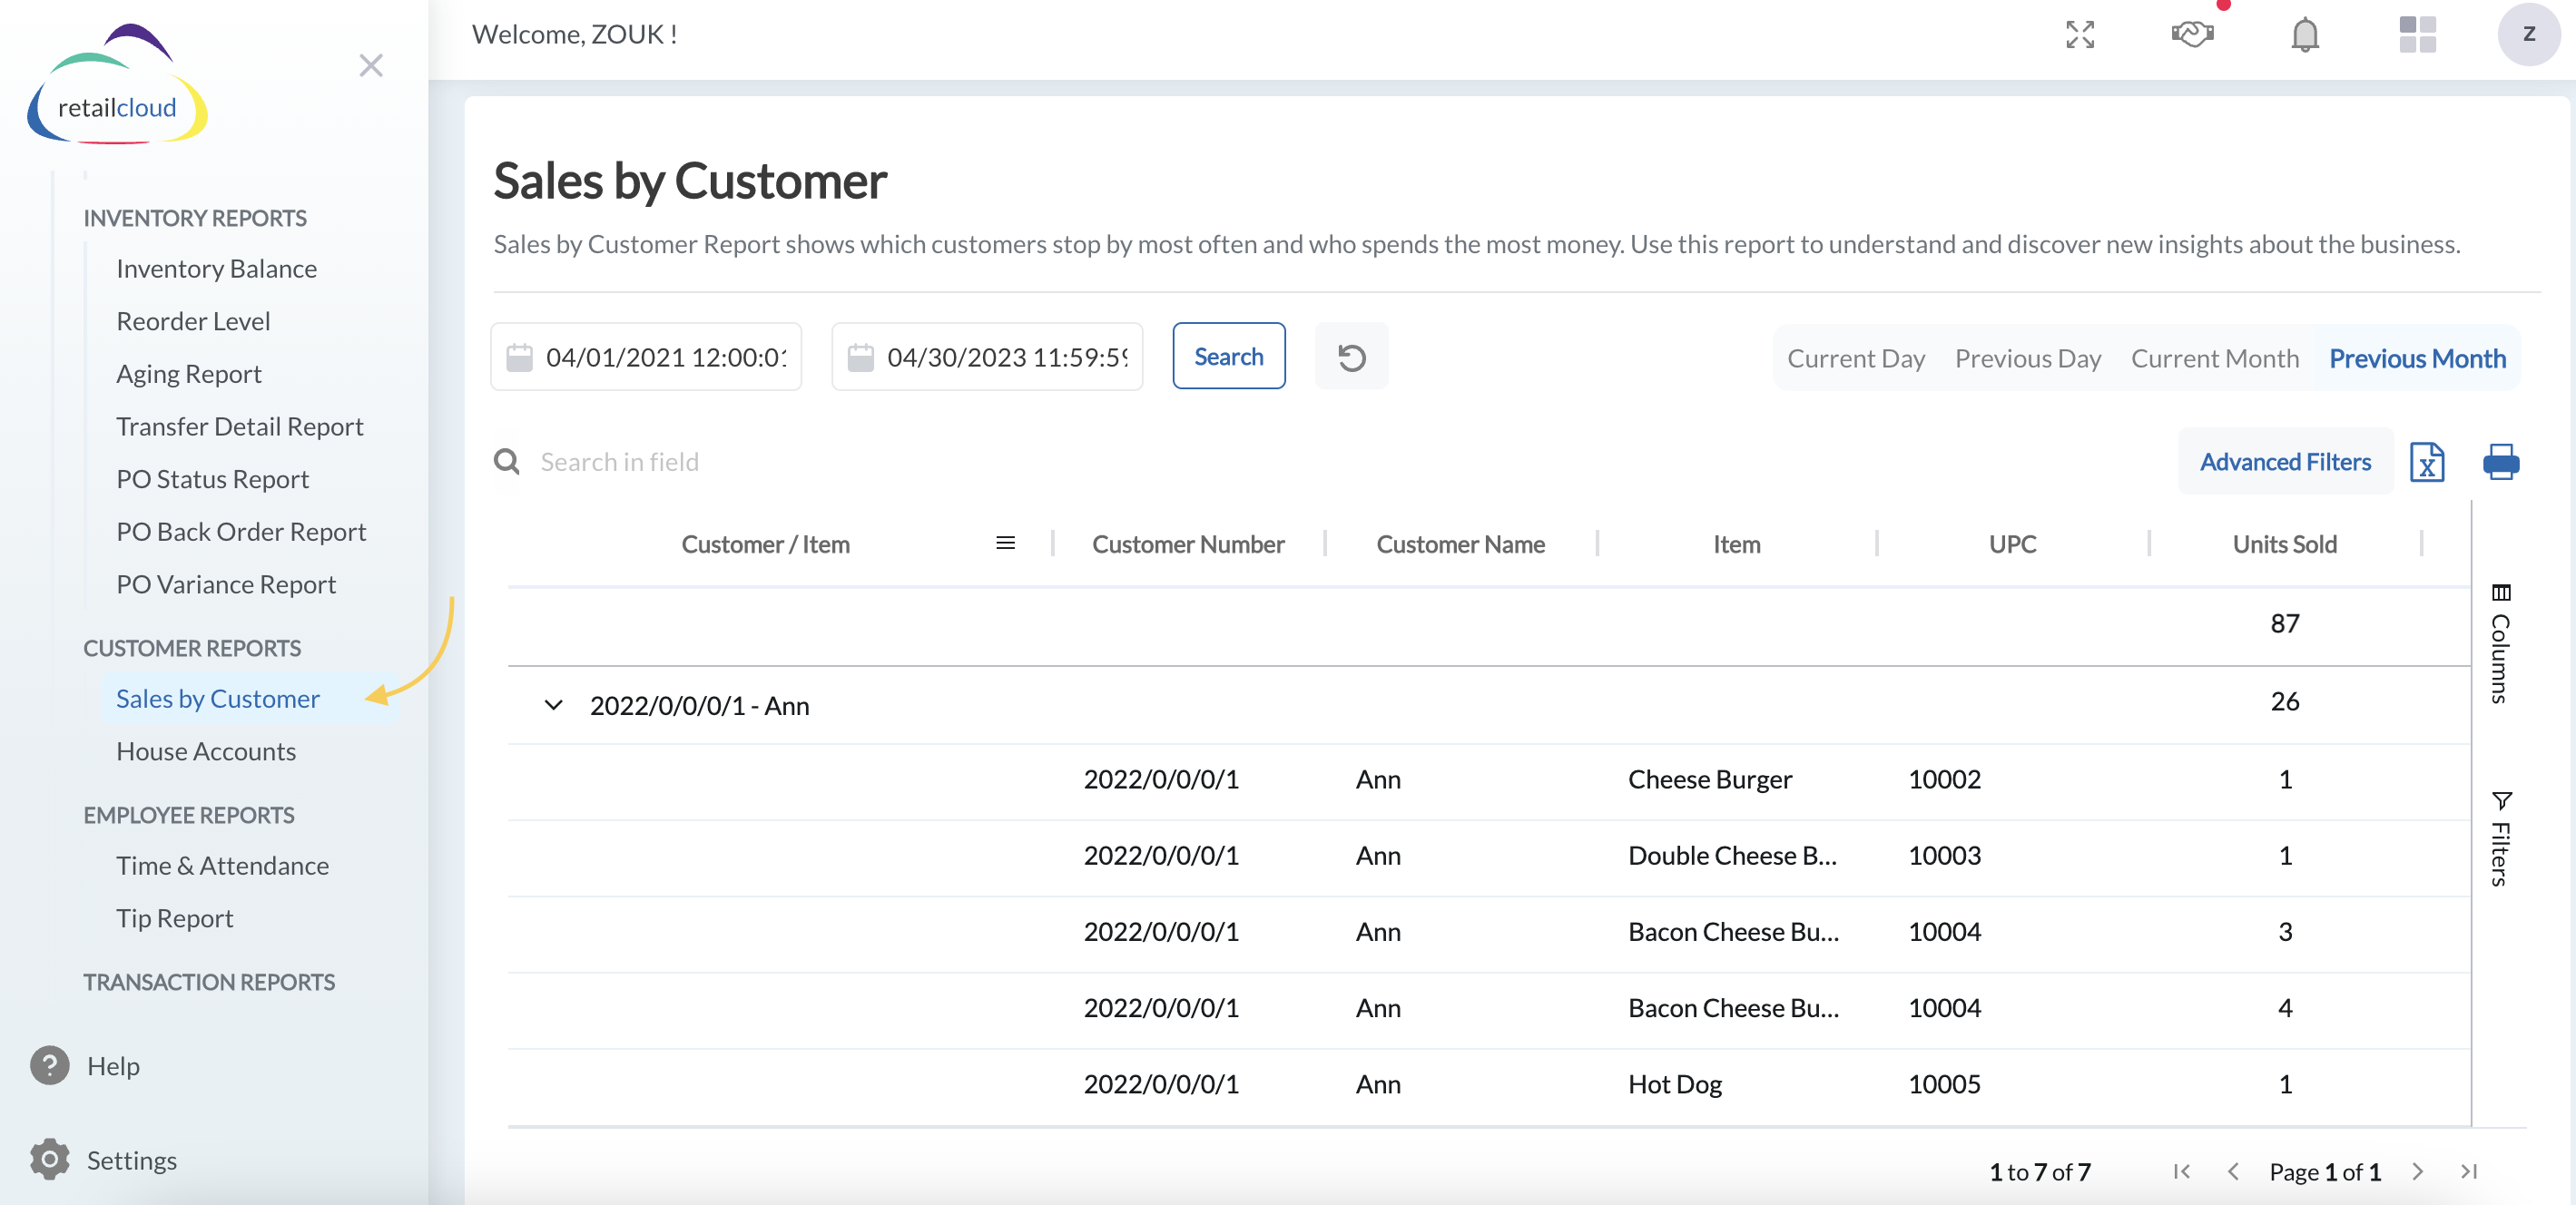Click Inventory Reports section header

[194, 217]
